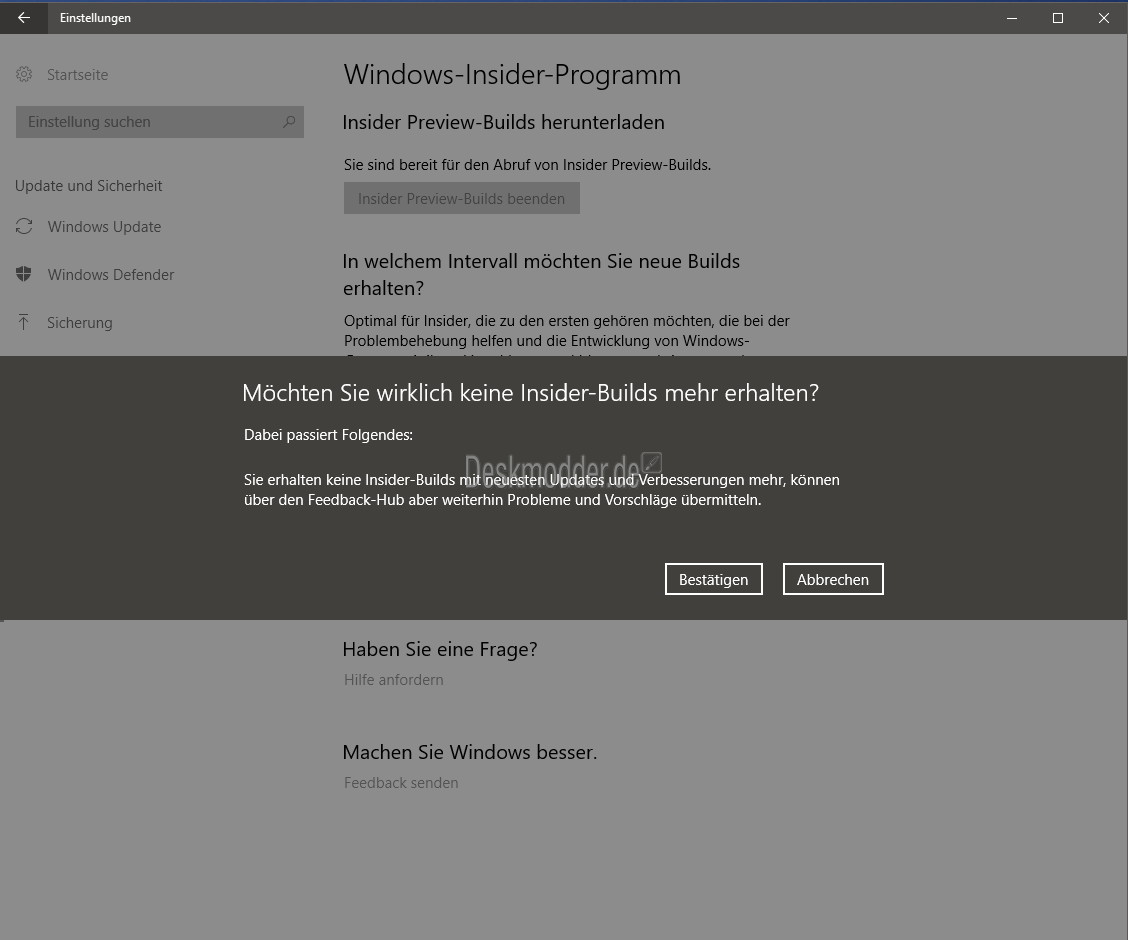Open the Sicherung section

click(80, 323)
